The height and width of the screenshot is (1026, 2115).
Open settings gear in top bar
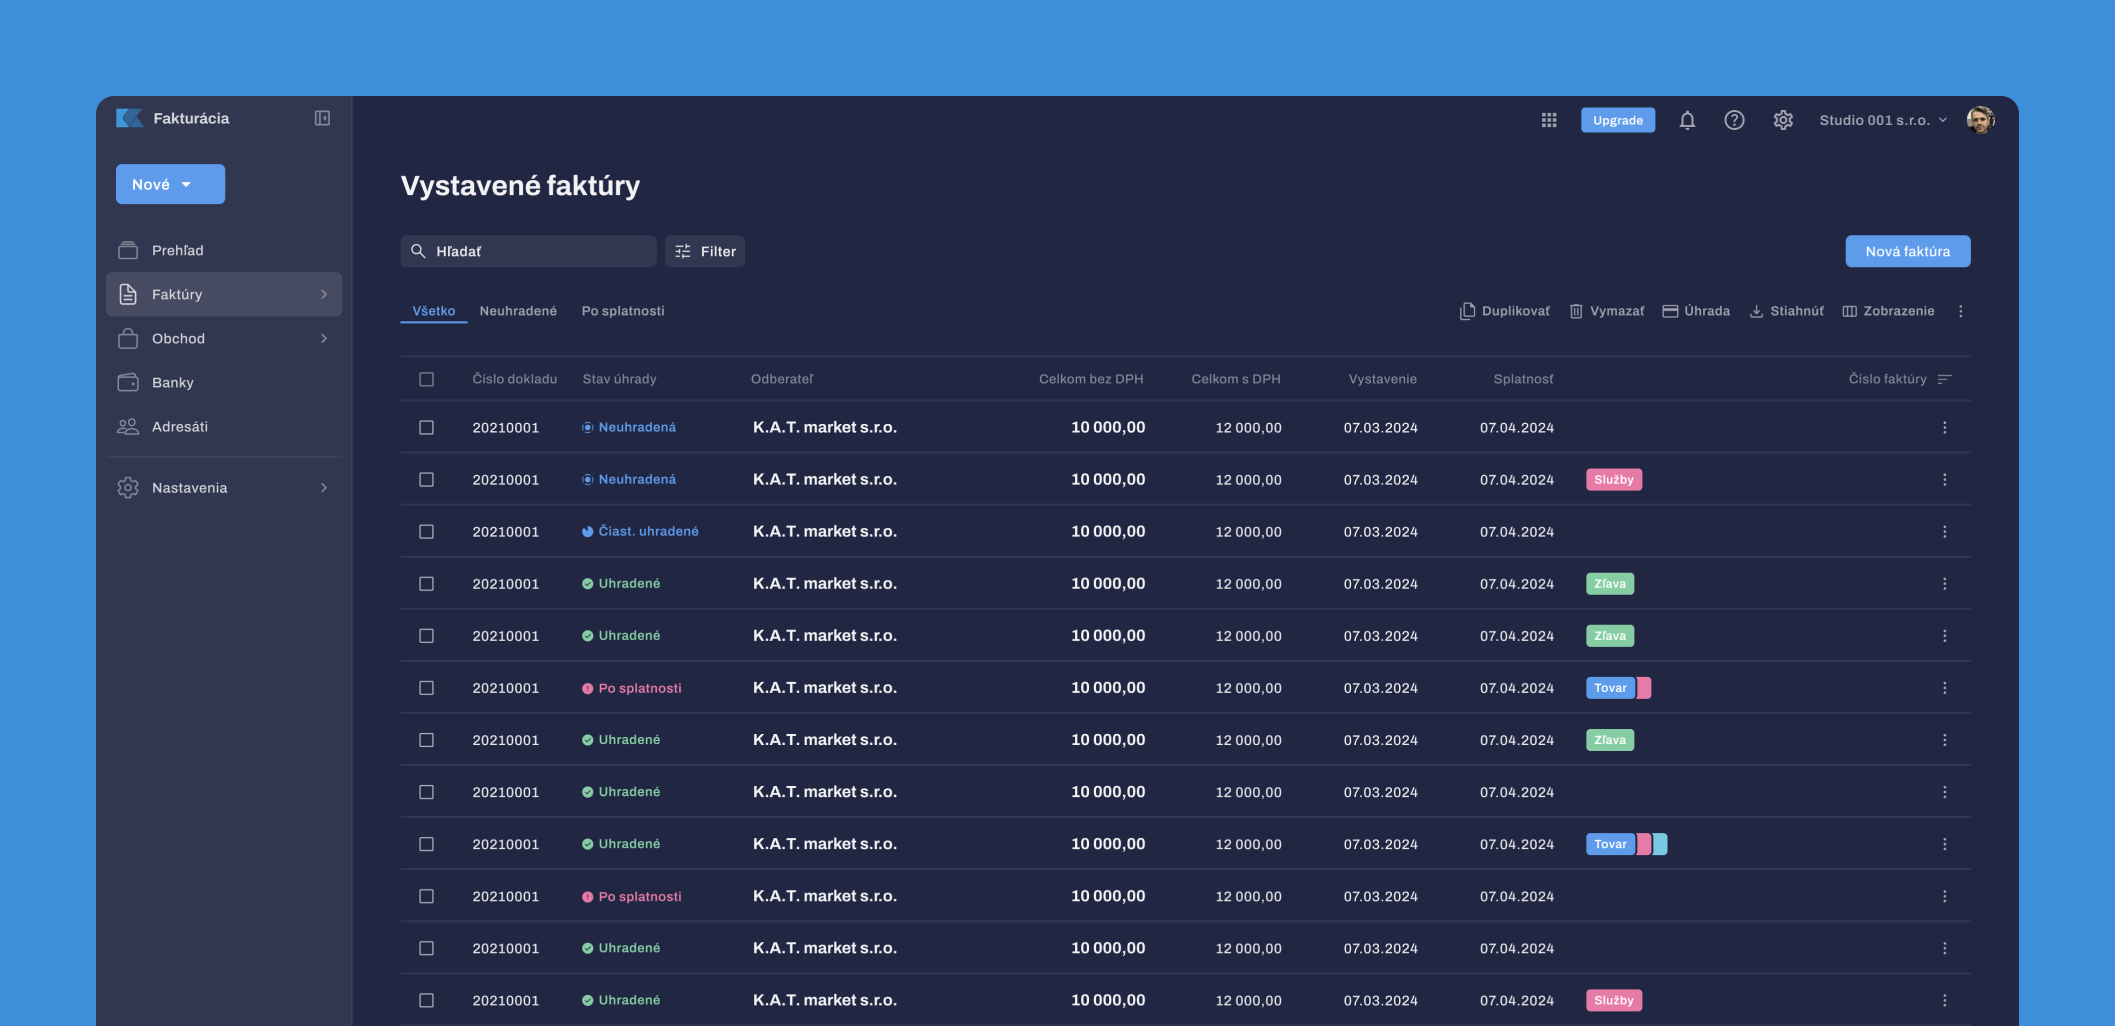(1783, 120)
